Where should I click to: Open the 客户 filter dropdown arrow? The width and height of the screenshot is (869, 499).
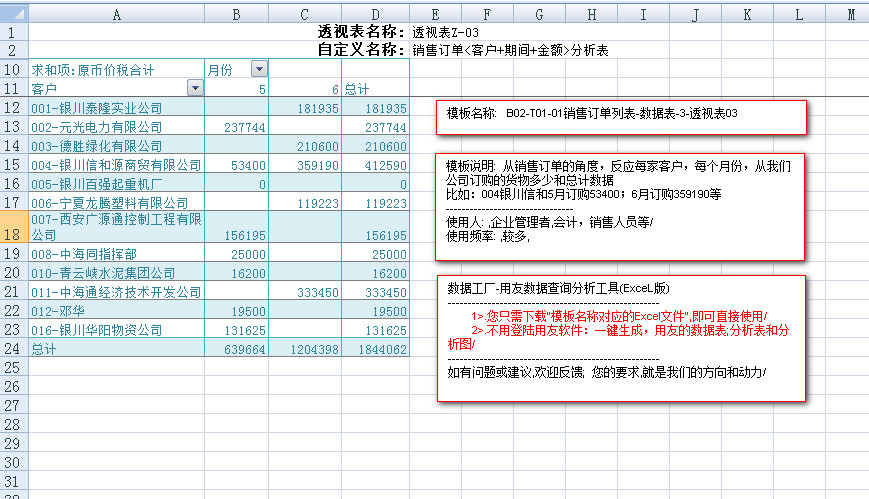(x=194, y=88)
